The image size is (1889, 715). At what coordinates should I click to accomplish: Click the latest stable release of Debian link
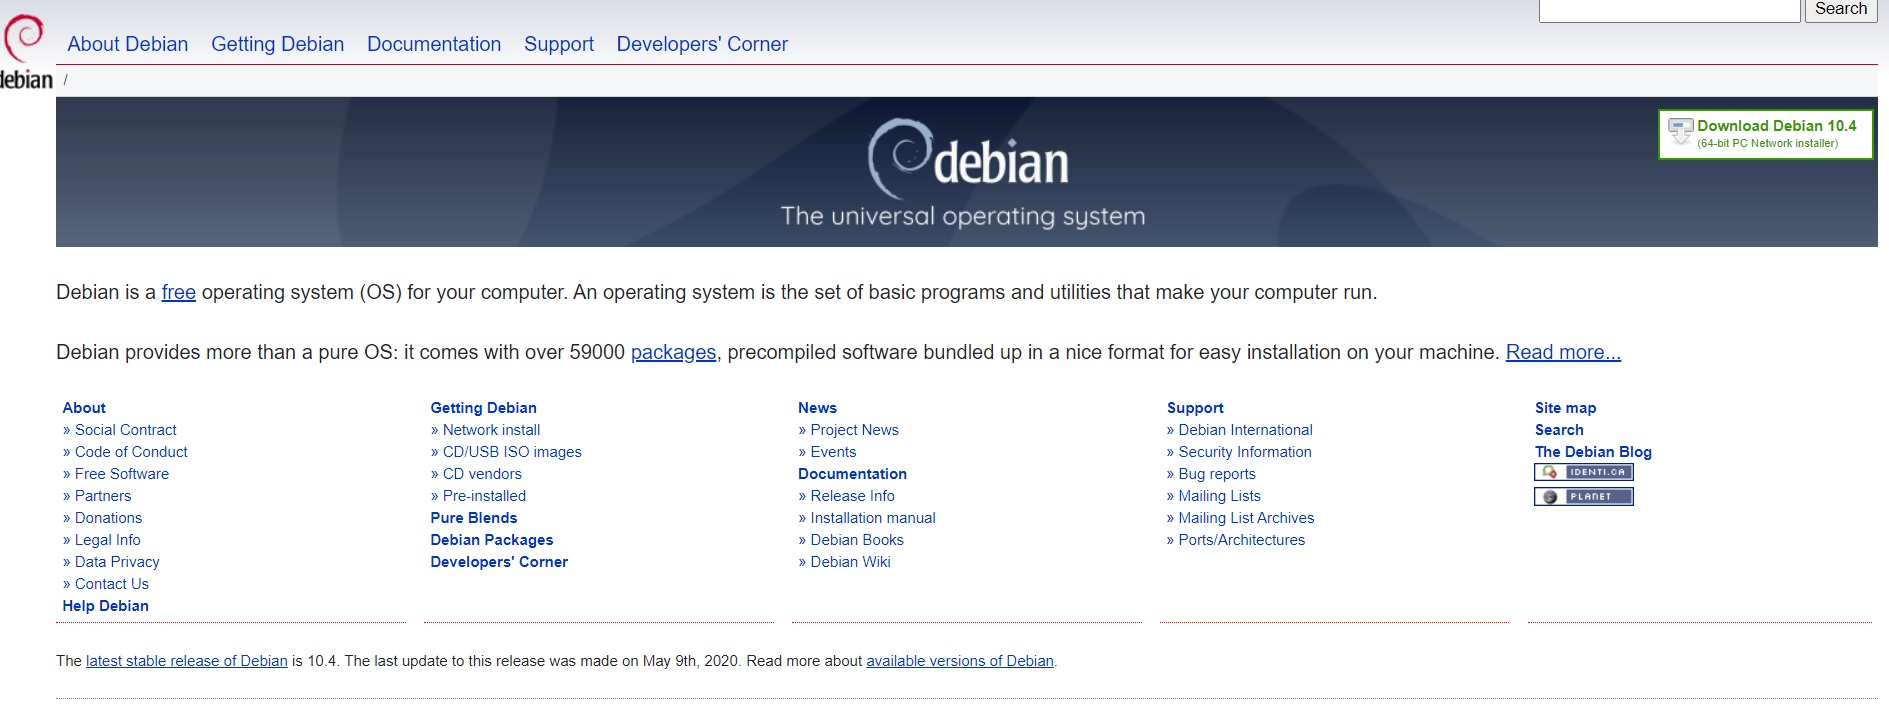(x=187, y=661)
